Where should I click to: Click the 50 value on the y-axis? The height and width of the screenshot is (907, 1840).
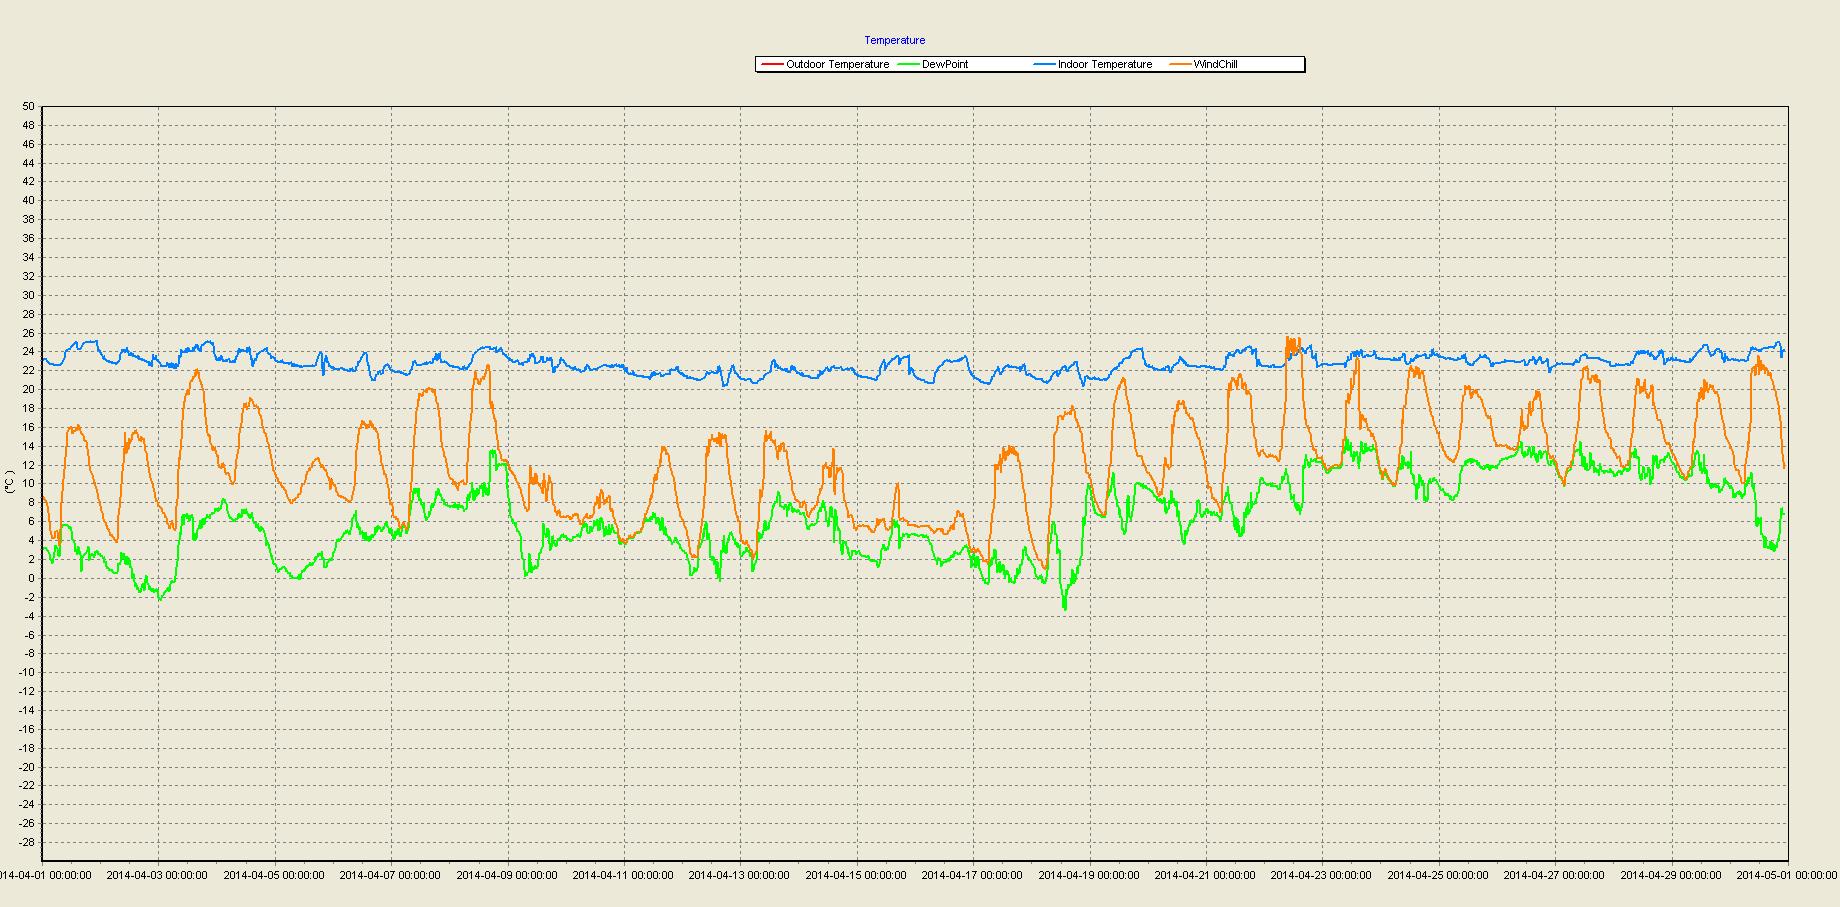coord(28,107)
